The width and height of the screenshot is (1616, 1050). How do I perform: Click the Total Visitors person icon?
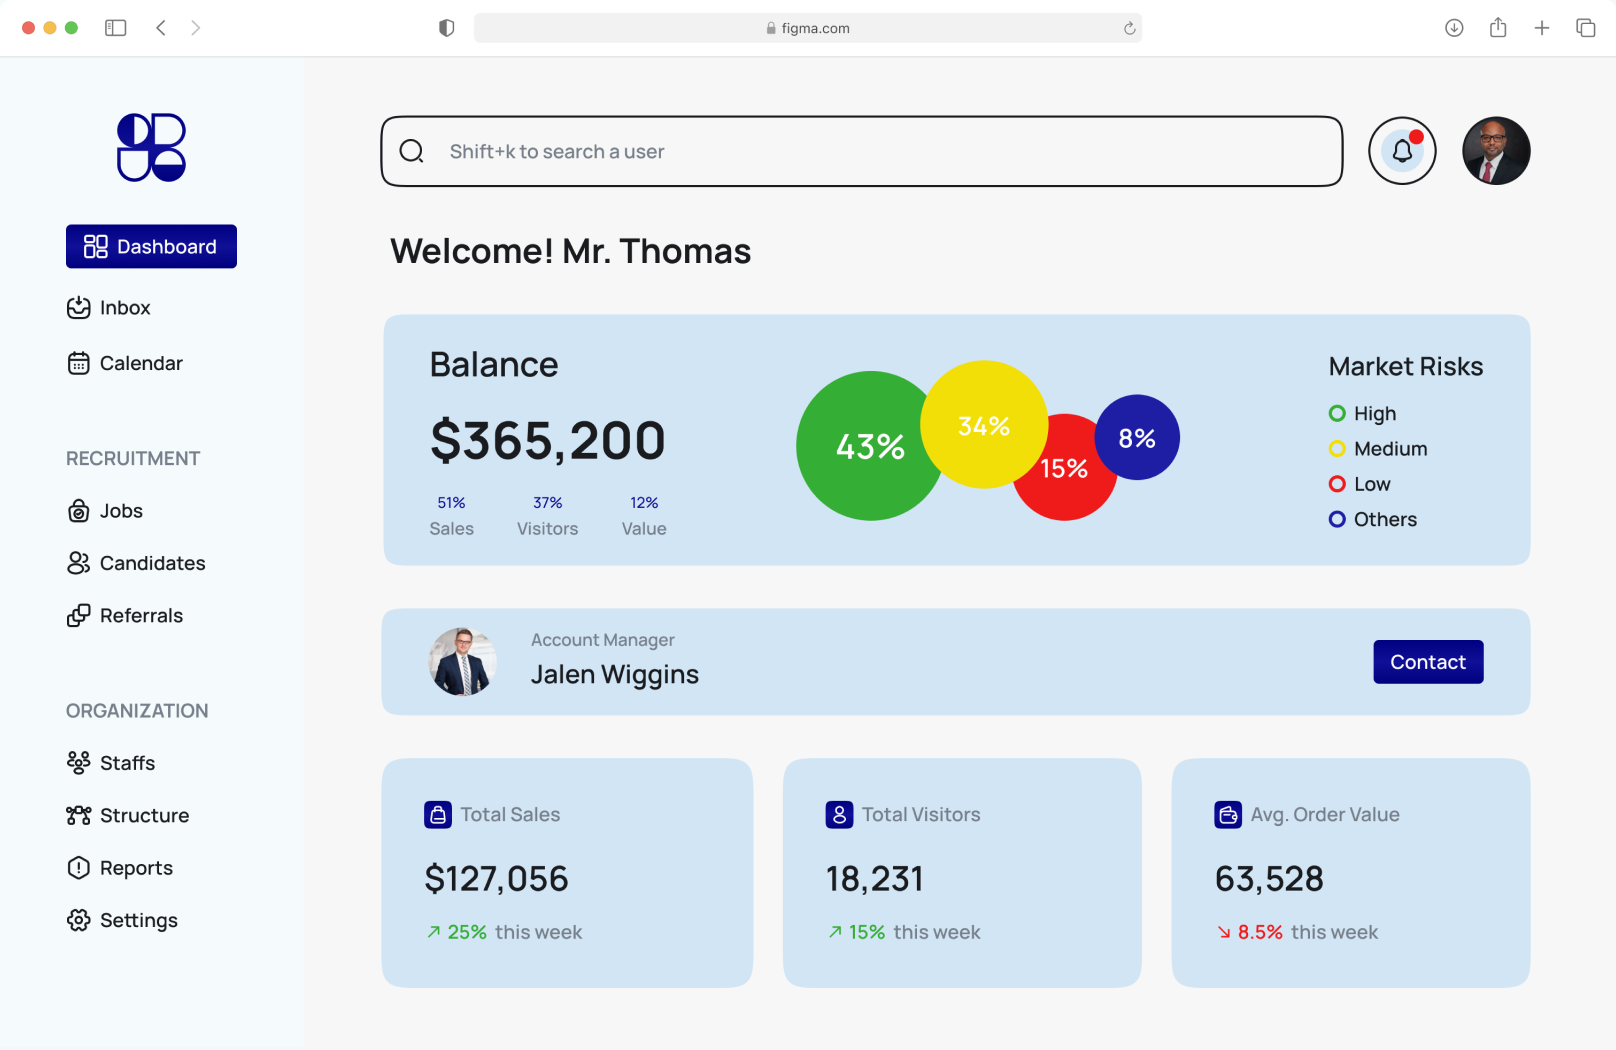tap(839, 815)
